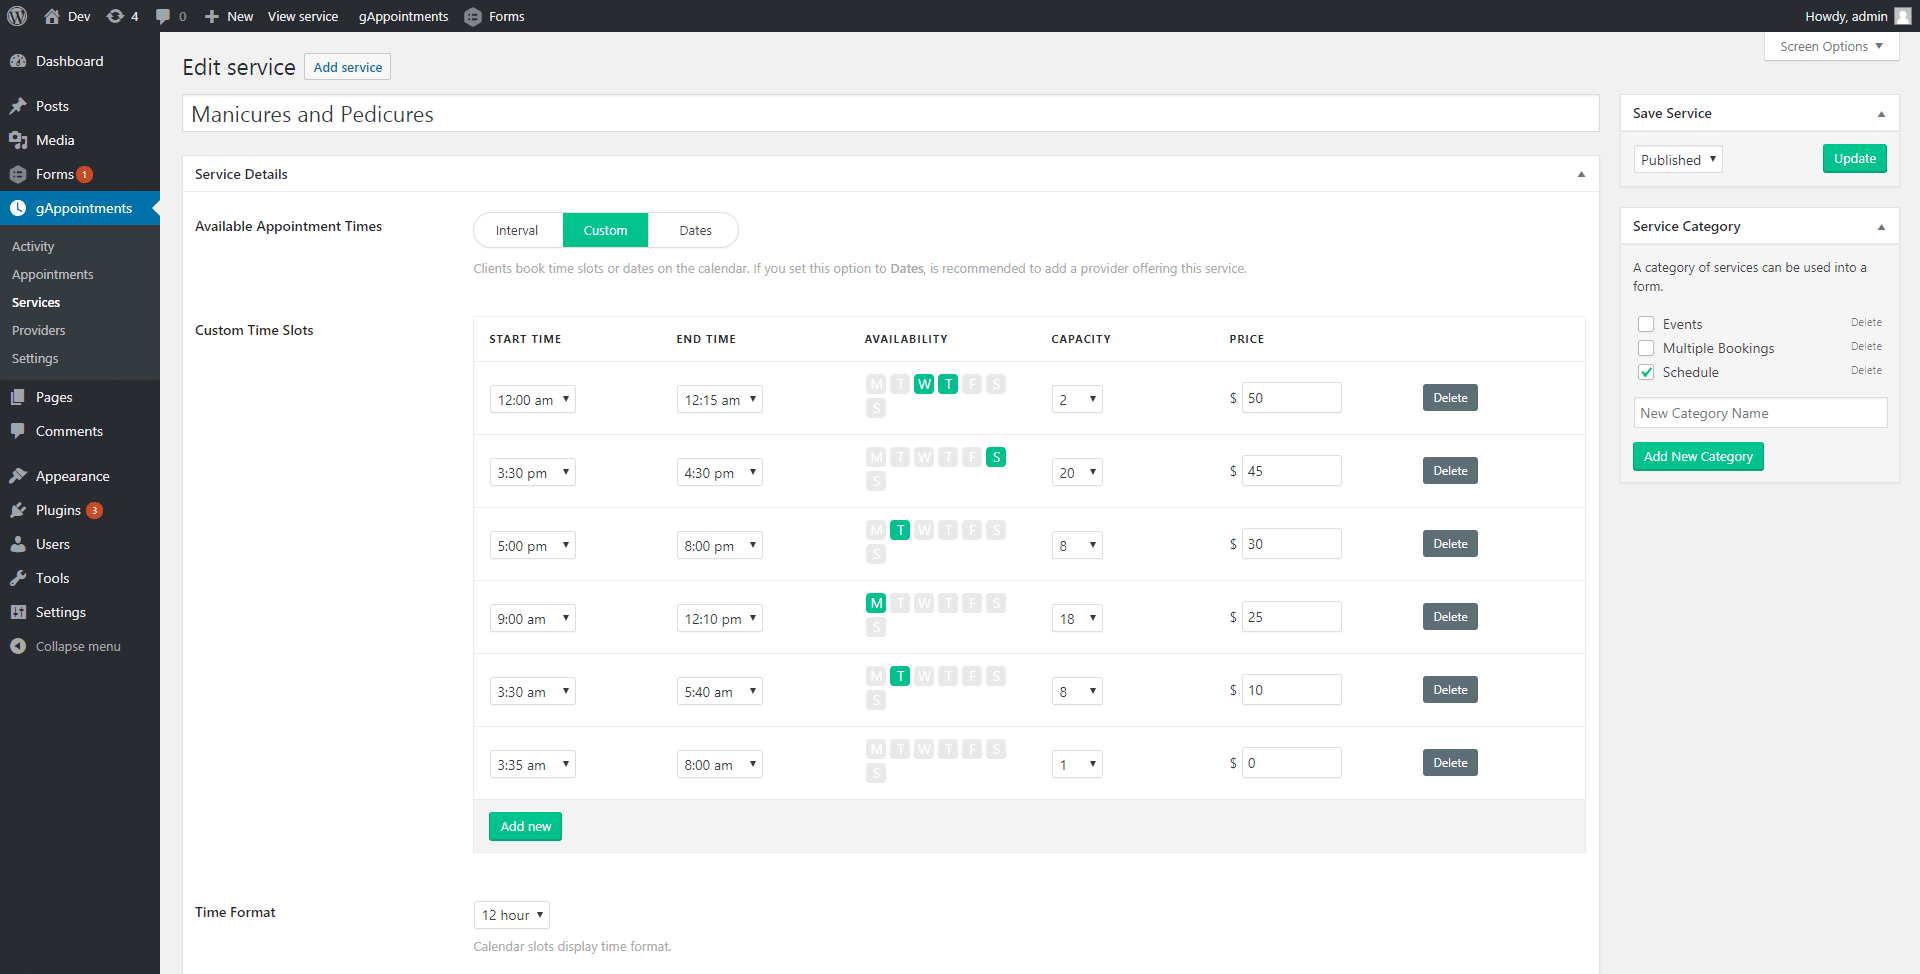Click Add new time slot button

[x=525, y=826]
